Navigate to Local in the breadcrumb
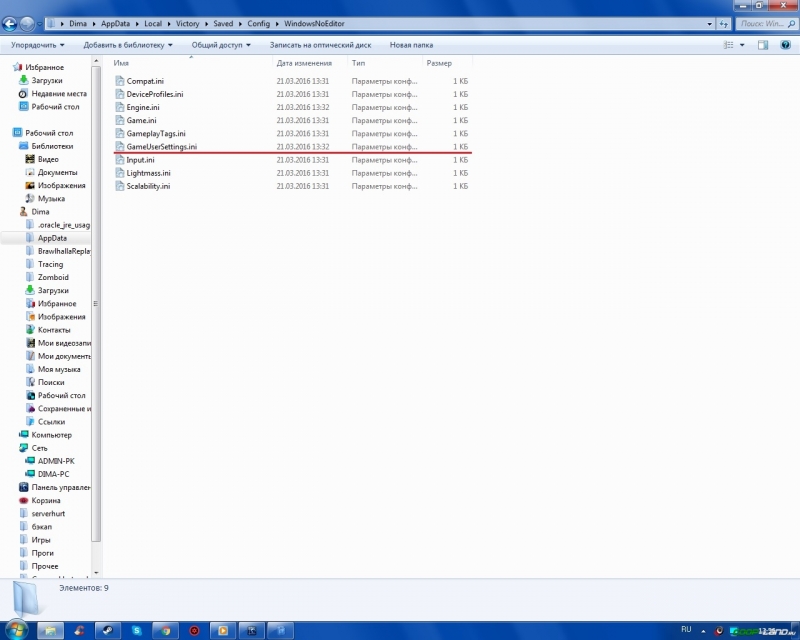The height and width of the screenshot is (640, 800). (153, 23)
